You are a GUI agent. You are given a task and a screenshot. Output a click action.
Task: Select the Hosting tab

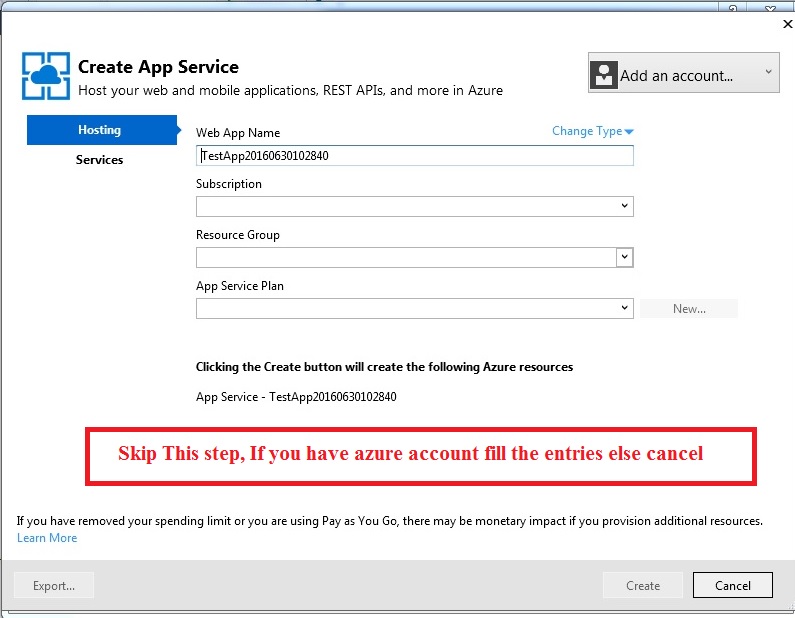(x=101, y=130)
